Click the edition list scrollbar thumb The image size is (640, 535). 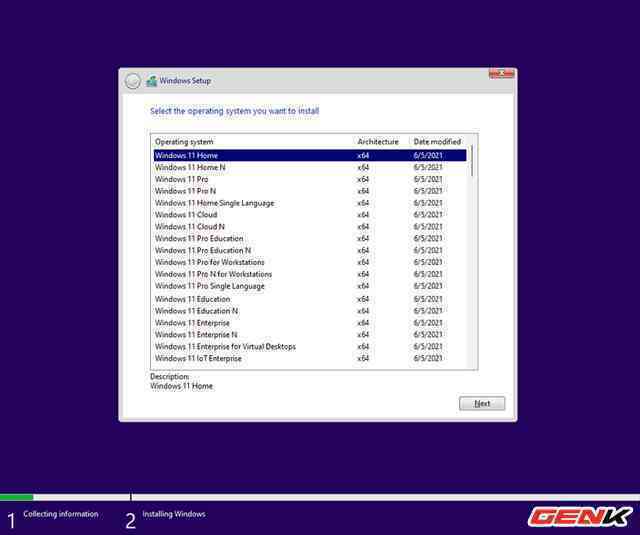click(472, 160)
